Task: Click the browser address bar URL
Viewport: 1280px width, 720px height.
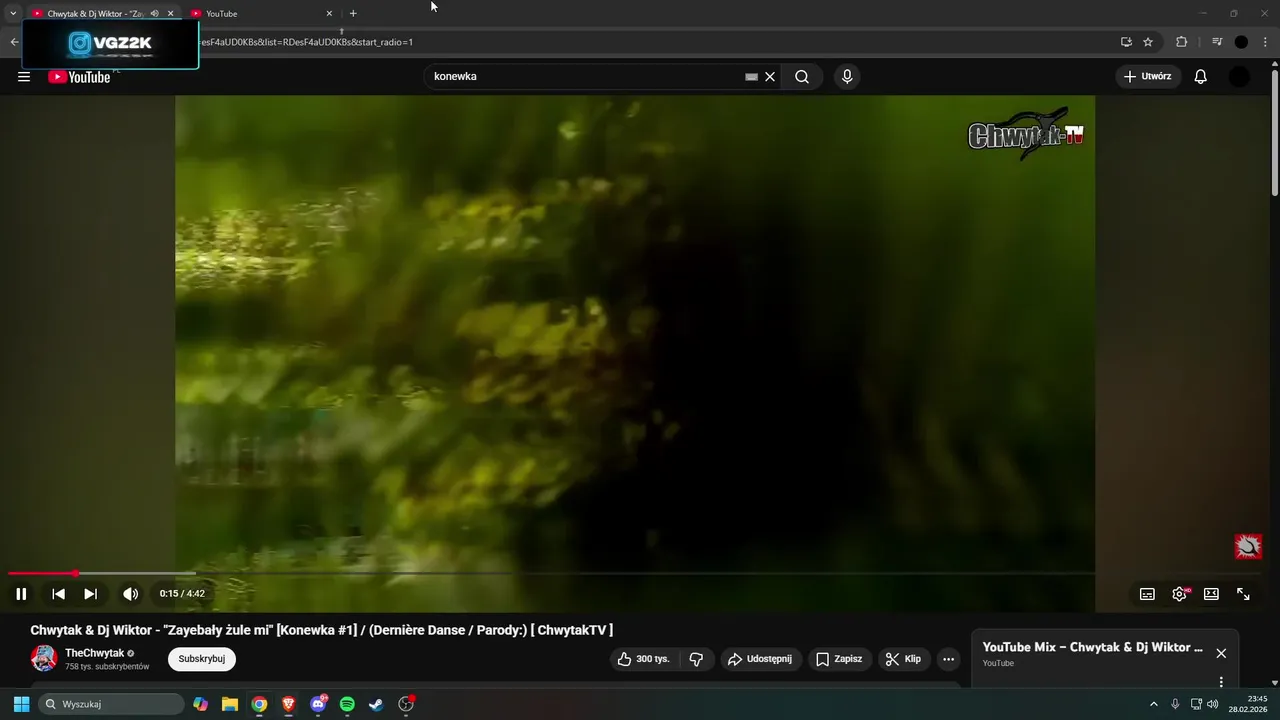Action: (x=306, y=42)
